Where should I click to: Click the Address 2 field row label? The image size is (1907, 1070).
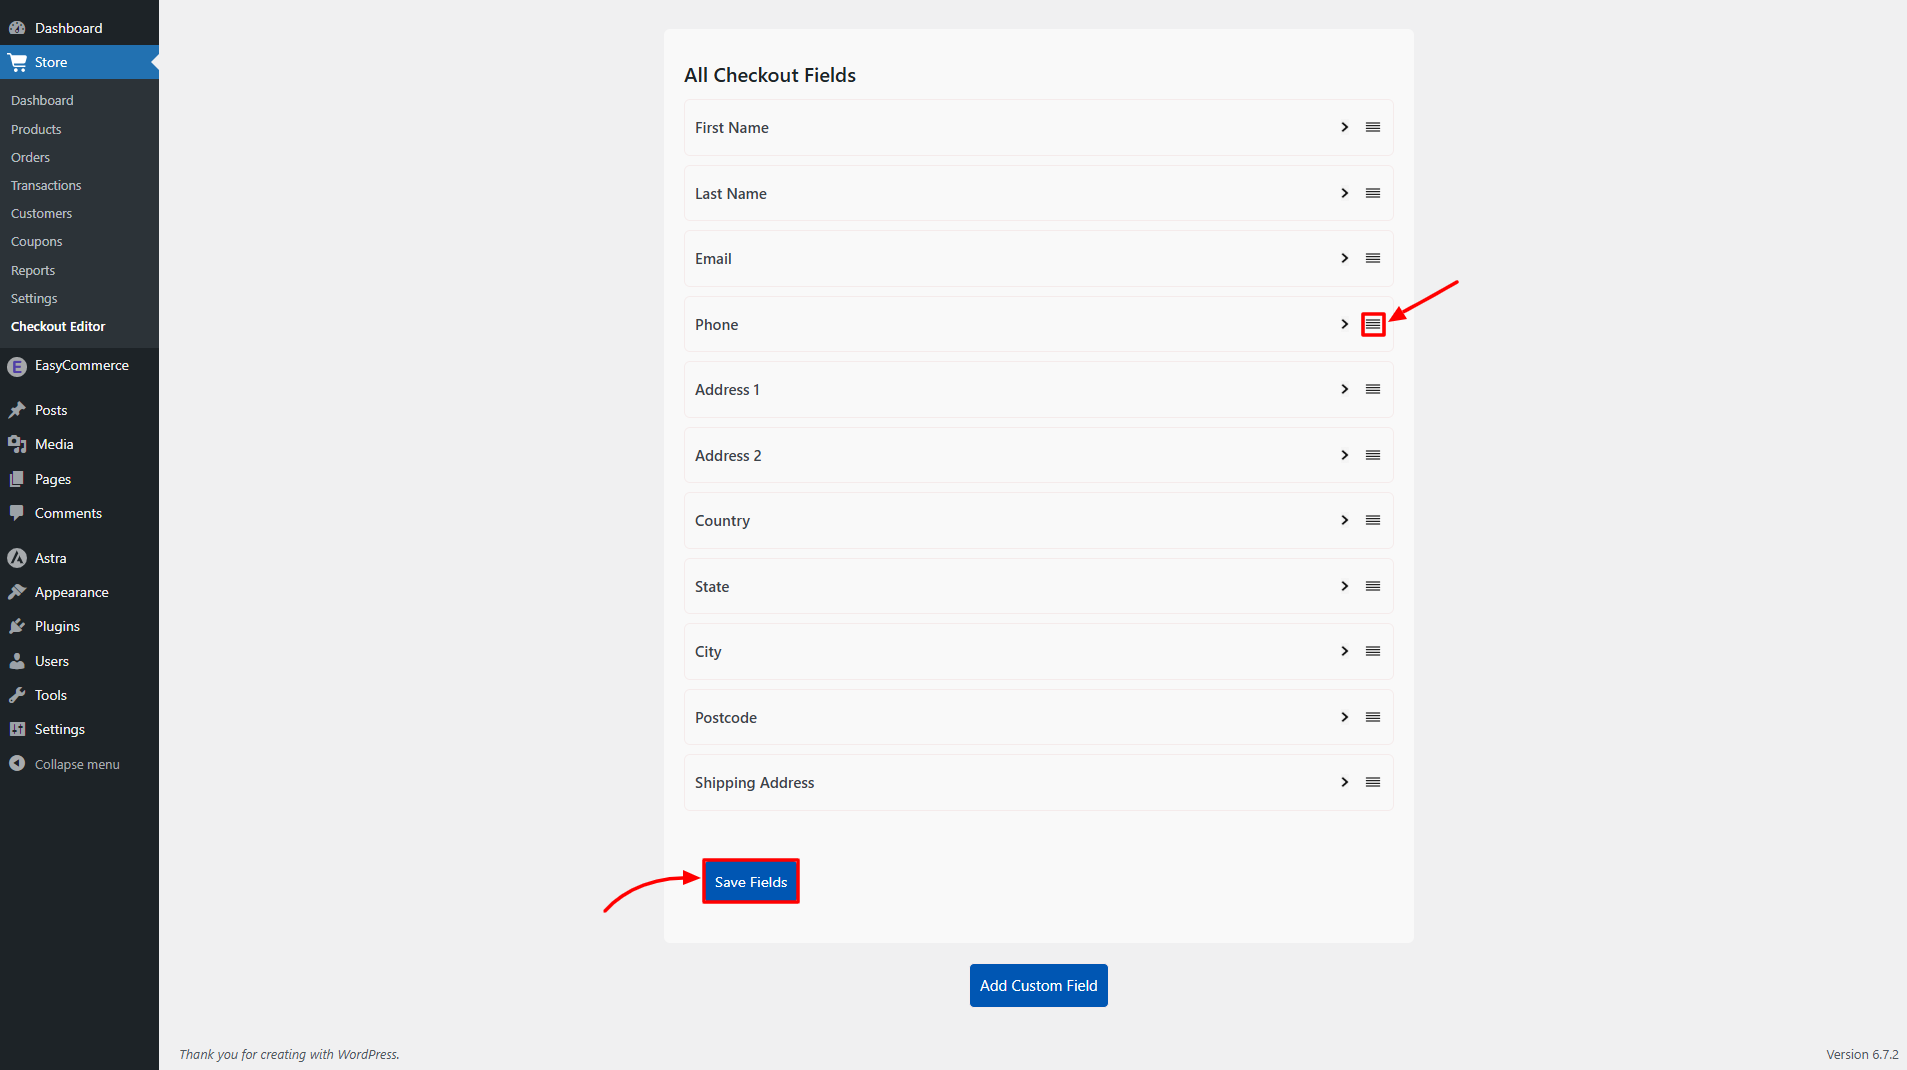[728, 455]
